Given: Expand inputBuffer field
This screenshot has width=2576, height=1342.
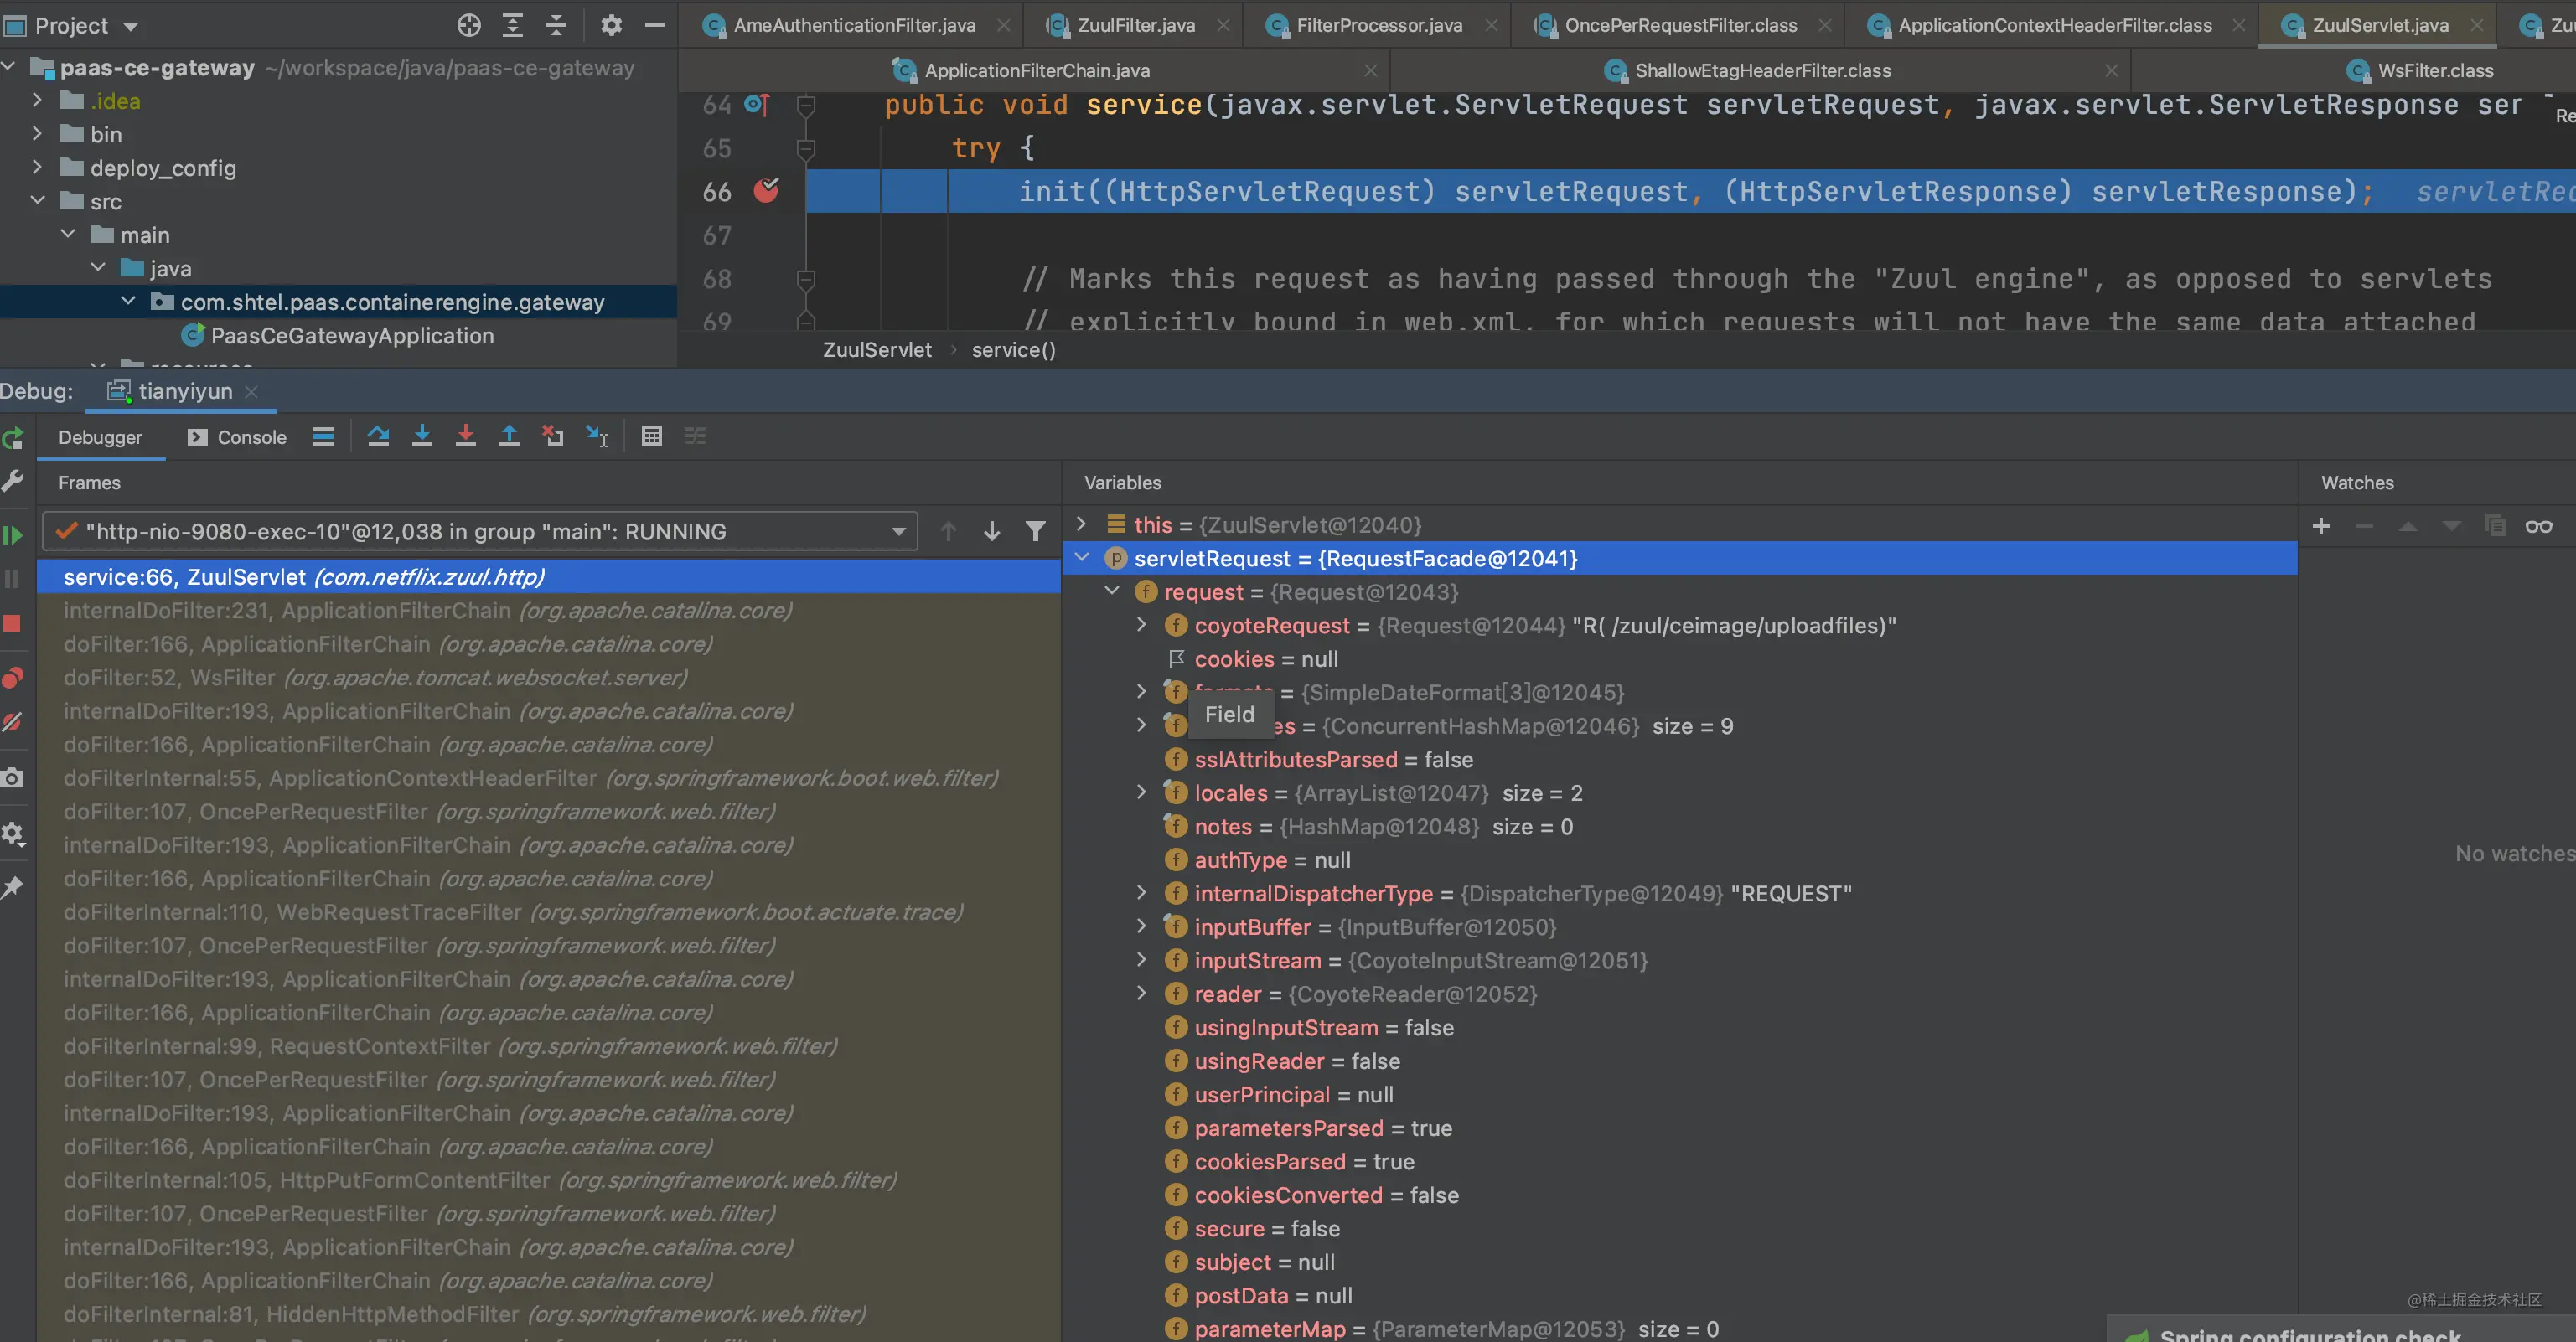Looking at the screenshot, I should click(1142, 926).
